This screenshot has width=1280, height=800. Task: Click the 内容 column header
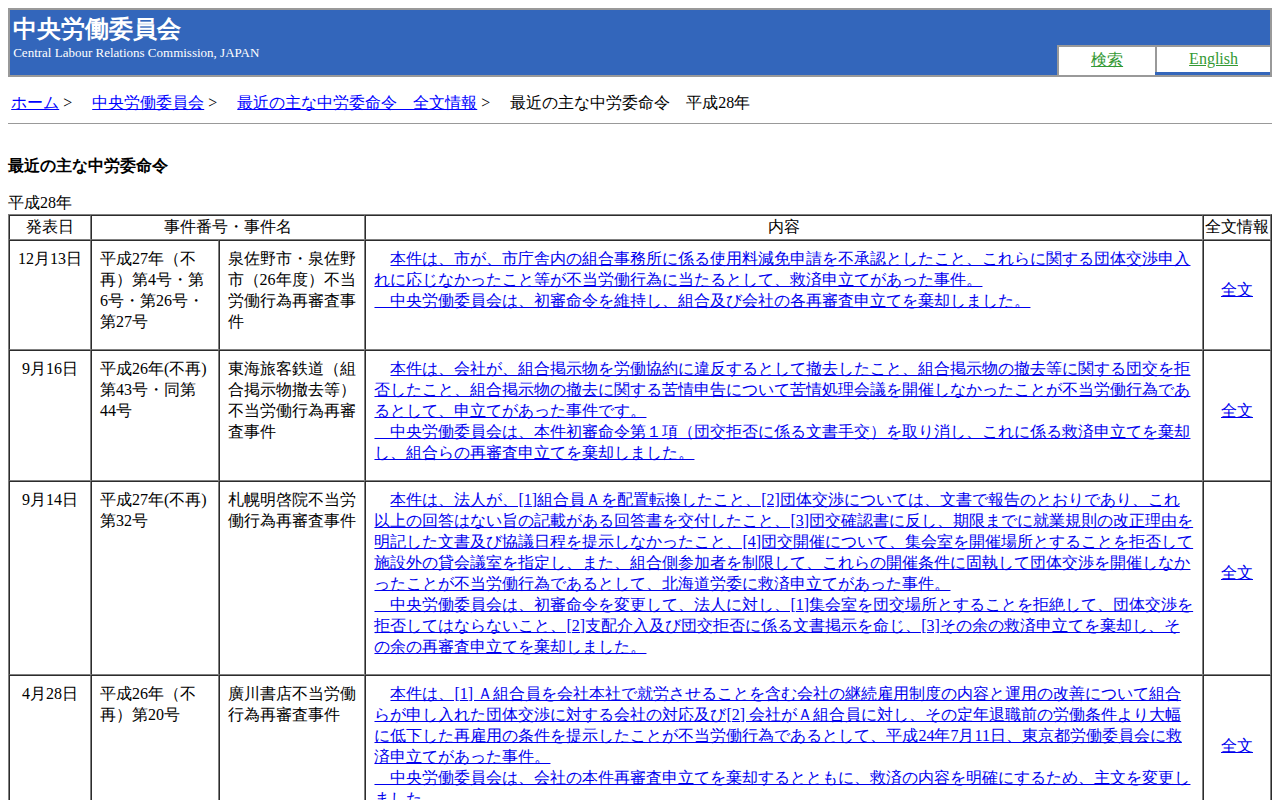[783, 227]
